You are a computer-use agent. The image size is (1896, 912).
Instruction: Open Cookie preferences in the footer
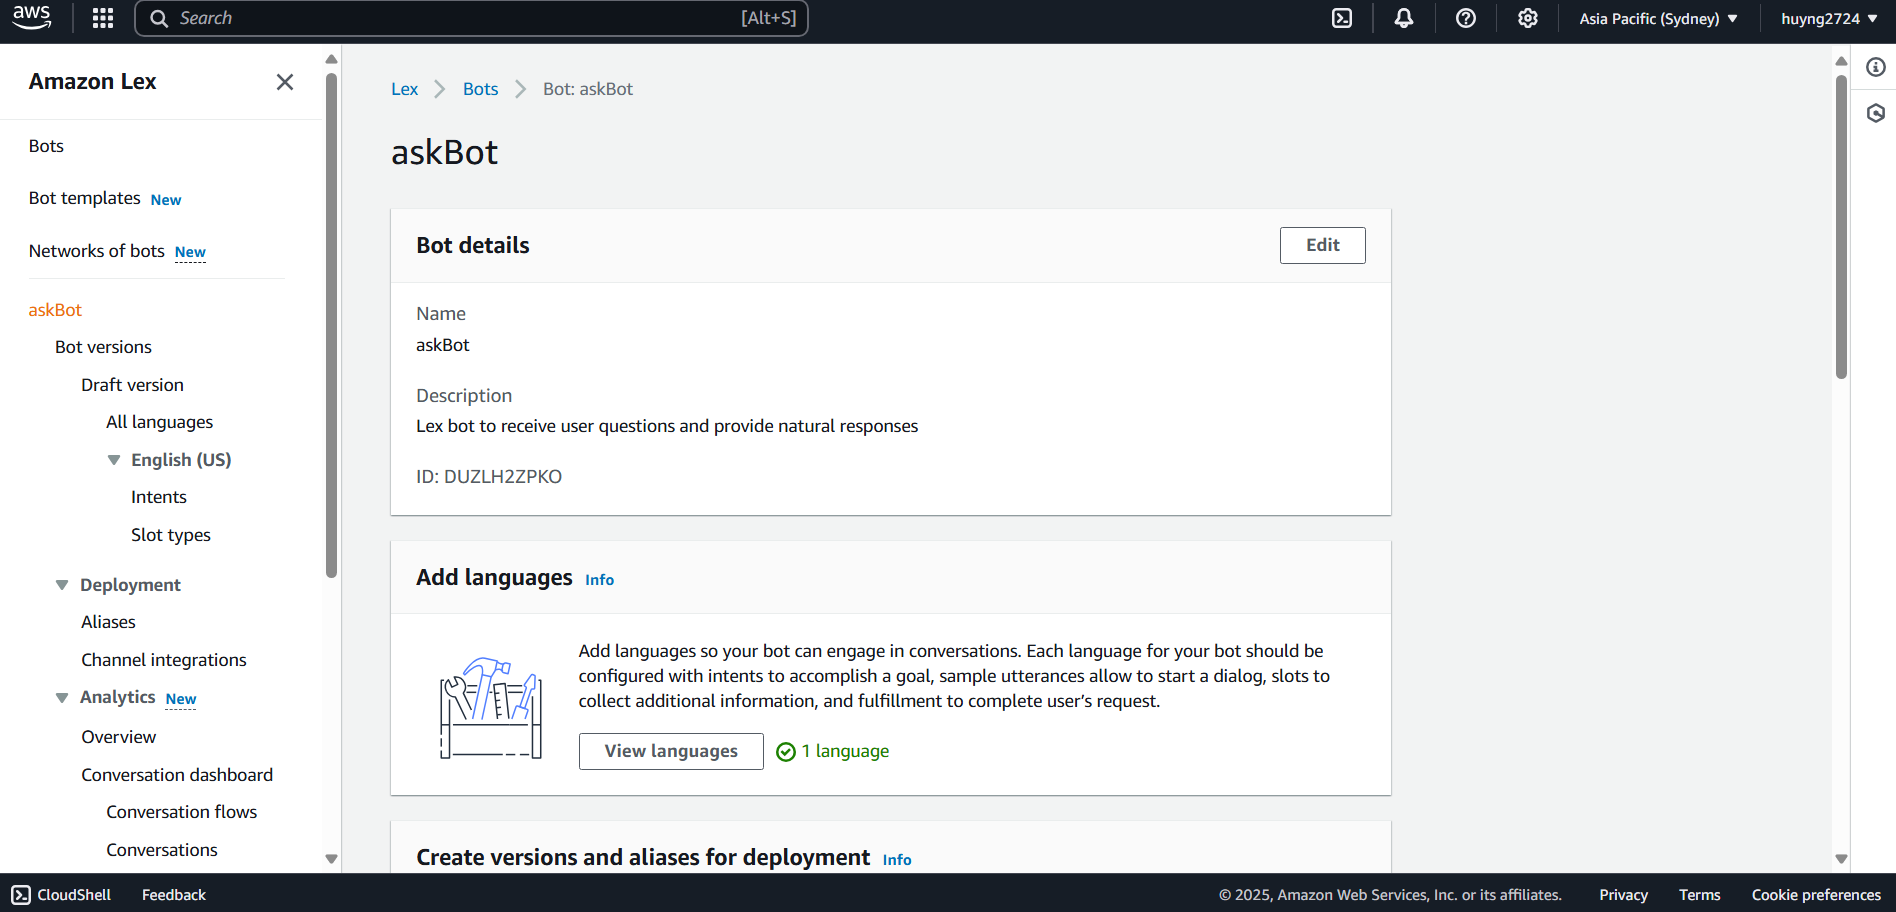1816,895
